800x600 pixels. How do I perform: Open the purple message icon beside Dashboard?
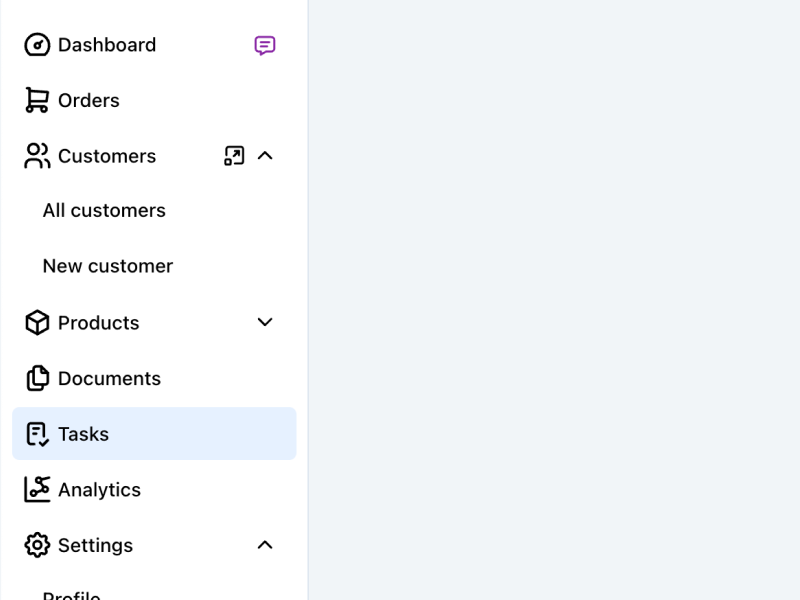[x=265, y=45]
